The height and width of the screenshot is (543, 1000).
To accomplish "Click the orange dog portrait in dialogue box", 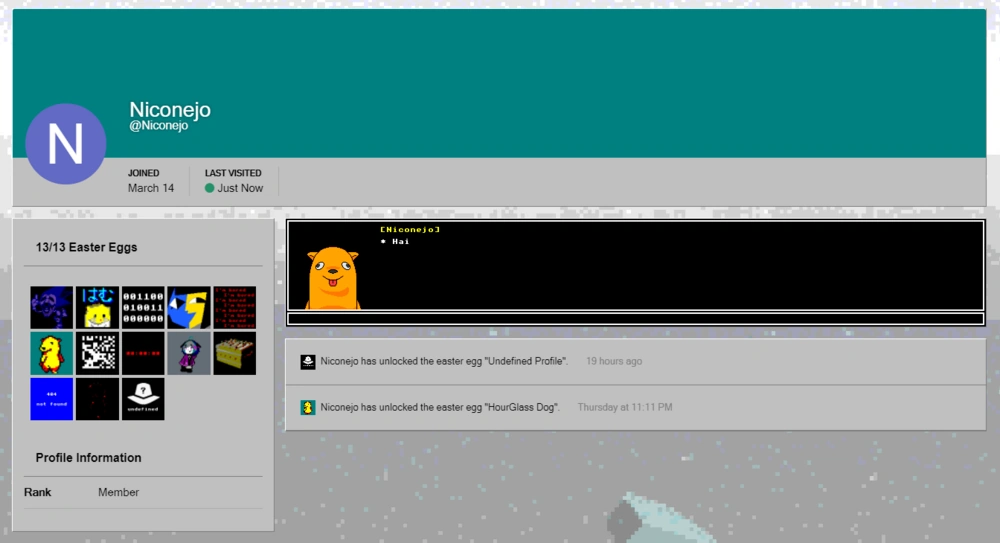I will (x=333, y=278).
